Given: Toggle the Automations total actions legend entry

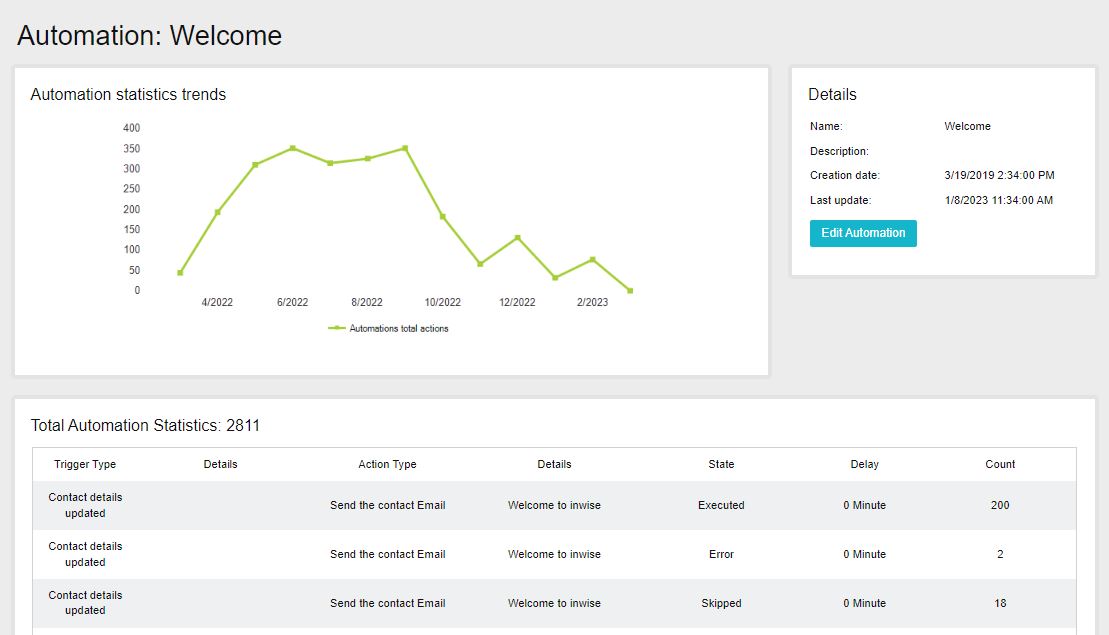Looking at the screenshot, I should (388, 328).
